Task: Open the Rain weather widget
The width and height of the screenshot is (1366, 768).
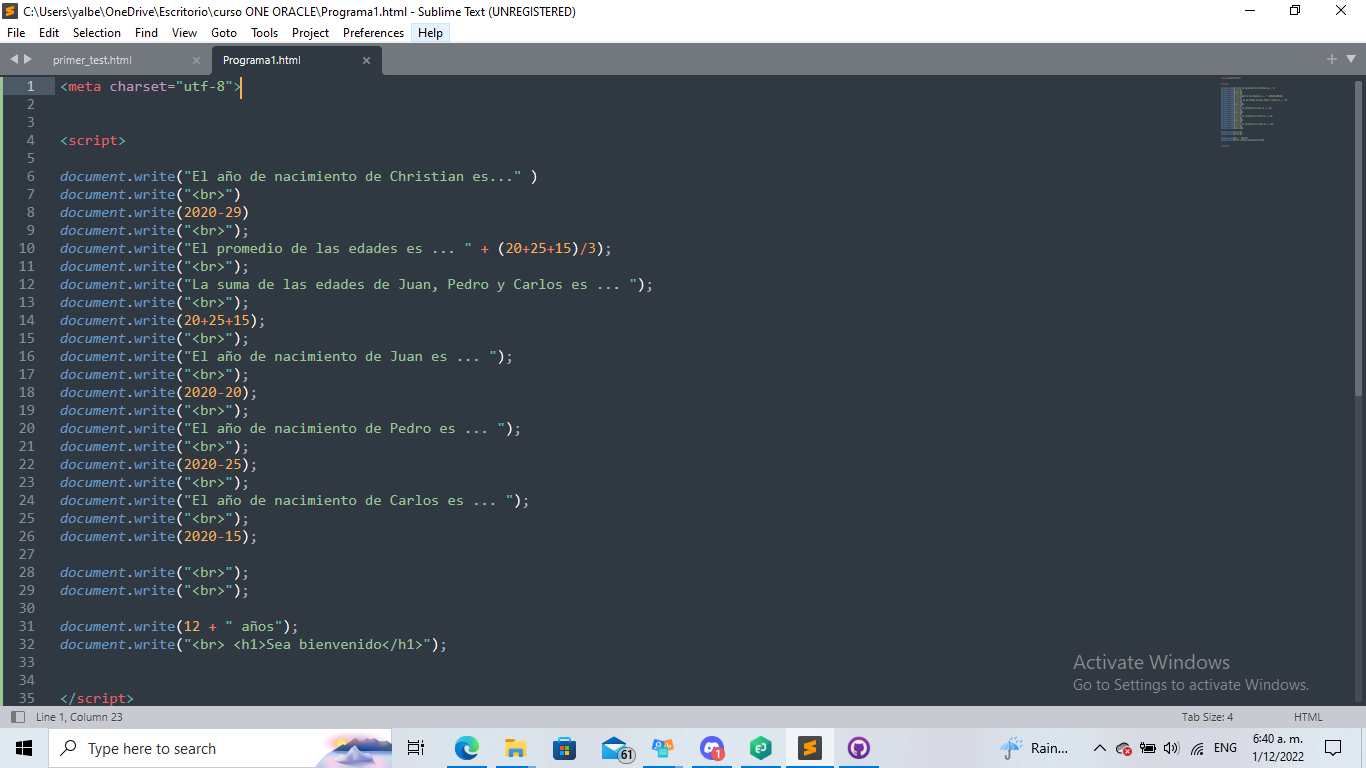Action: (x=1034, y=748)
